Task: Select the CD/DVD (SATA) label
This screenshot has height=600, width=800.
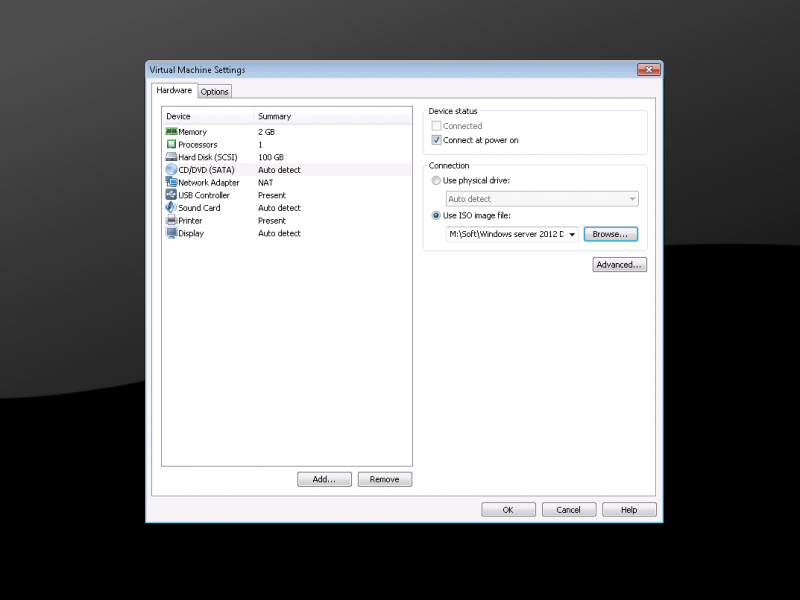Action: pyautogui.click(x=206, y=170)
